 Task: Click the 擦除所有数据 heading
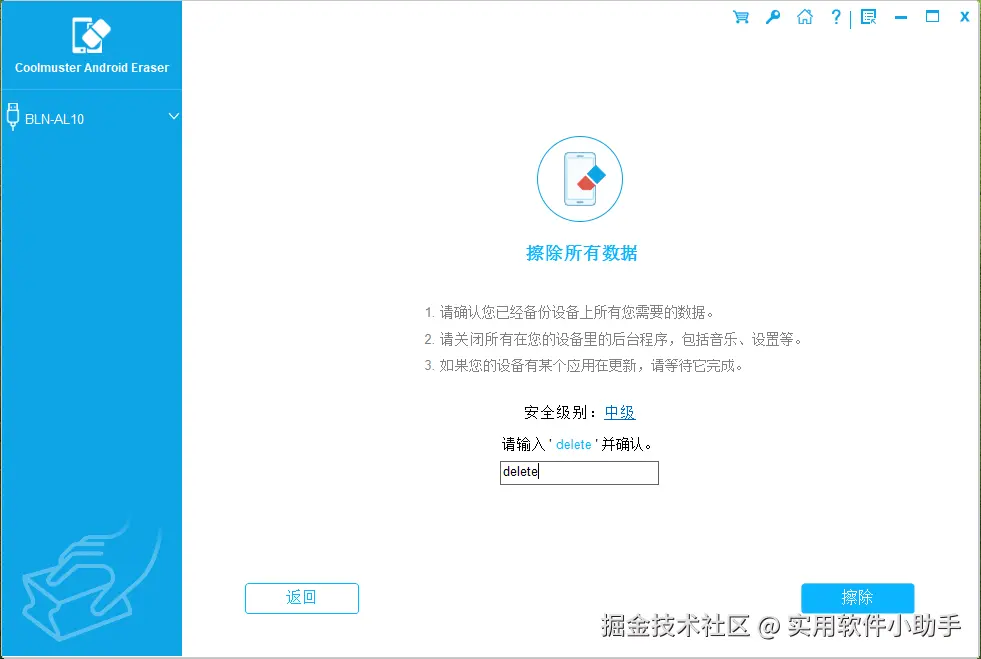coord(580,254)
